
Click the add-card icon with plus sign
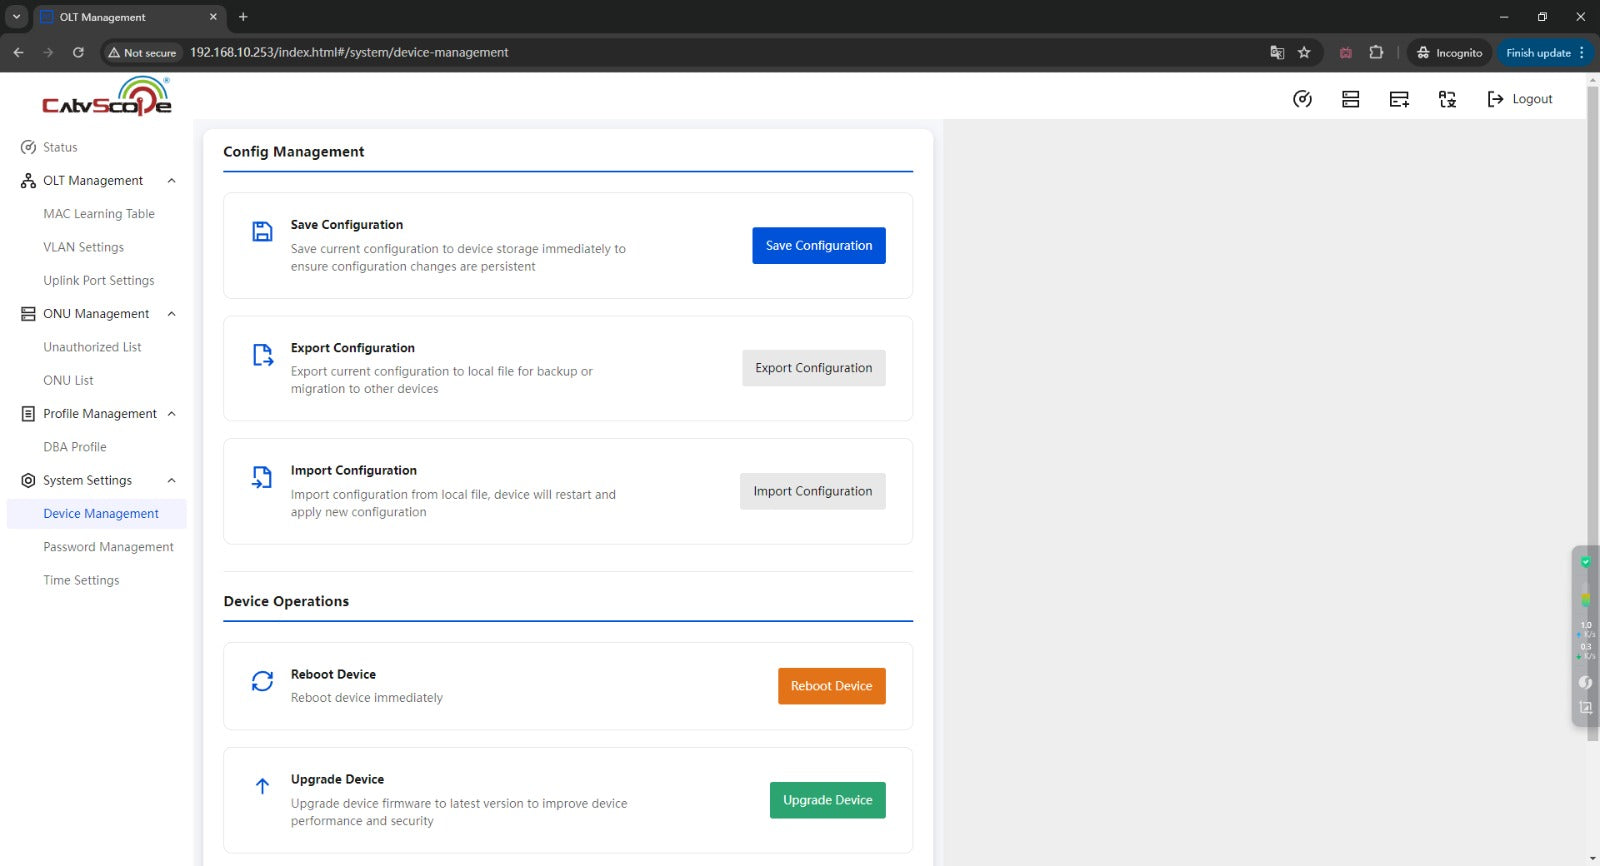coord(1399,99)
